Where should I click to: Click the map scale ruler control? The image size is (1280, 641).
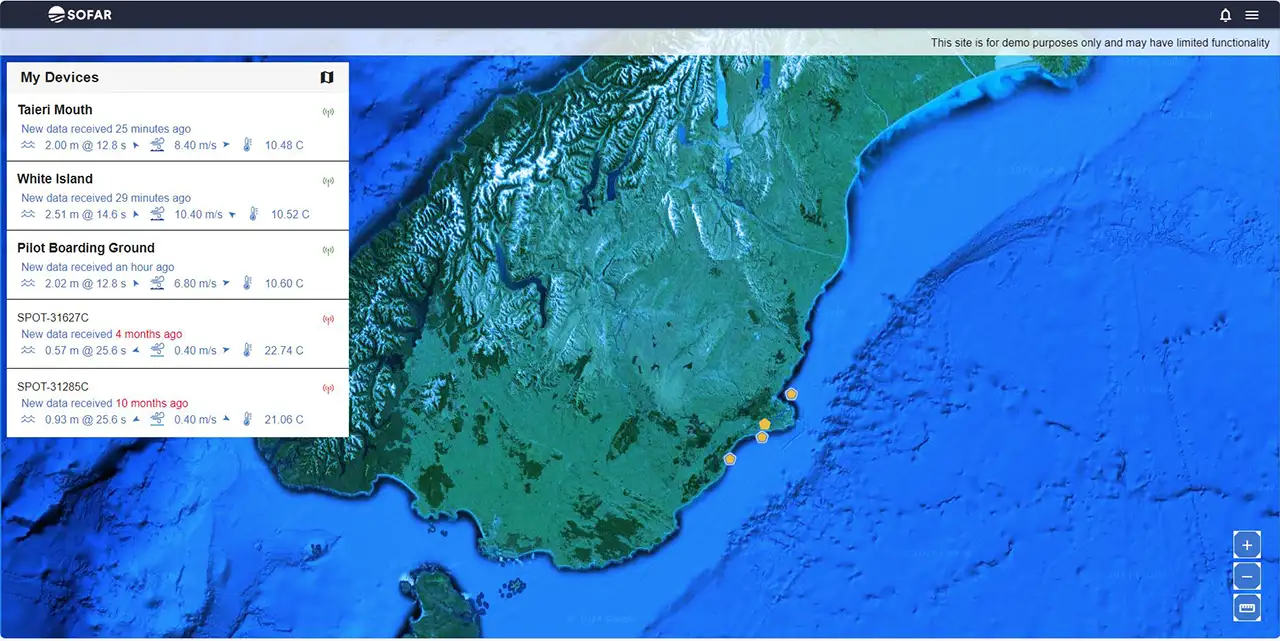(1246, 607)
